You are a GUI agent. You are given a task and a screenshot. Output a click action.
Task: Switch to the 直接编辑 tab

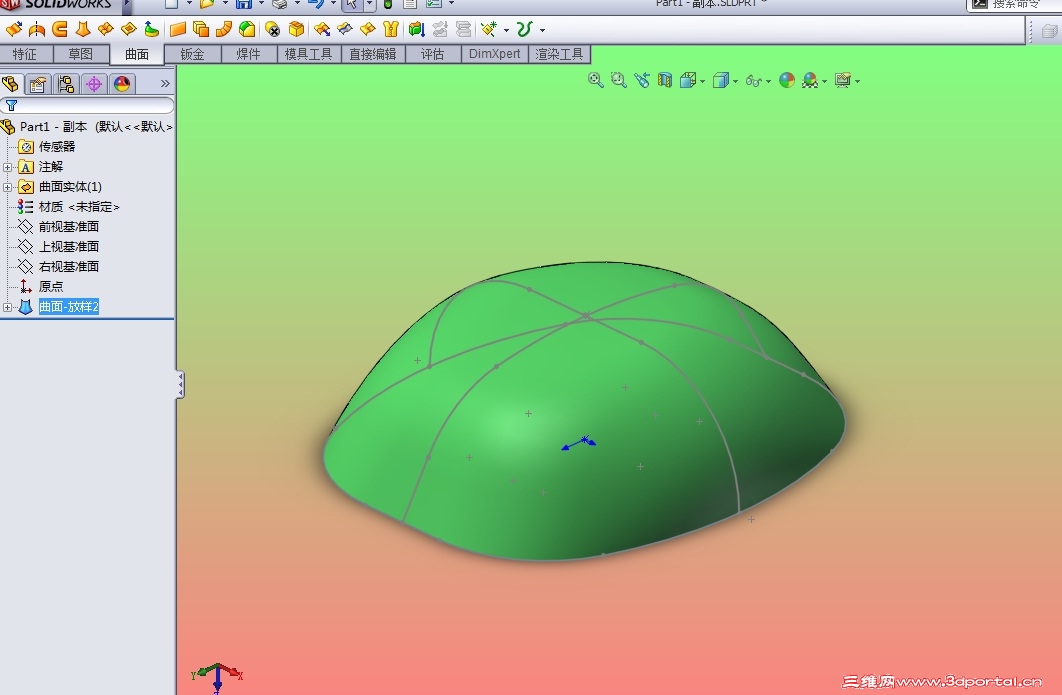click(x=373, y=54)
